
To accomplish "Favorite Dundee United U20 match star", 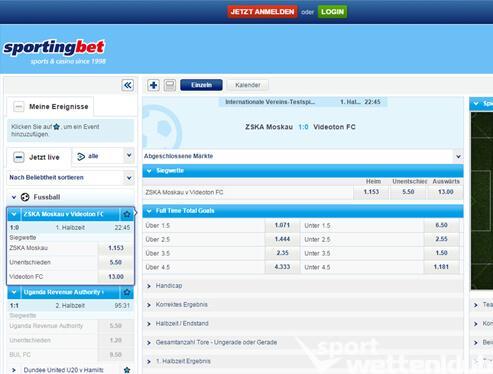I will coord(127,370).
